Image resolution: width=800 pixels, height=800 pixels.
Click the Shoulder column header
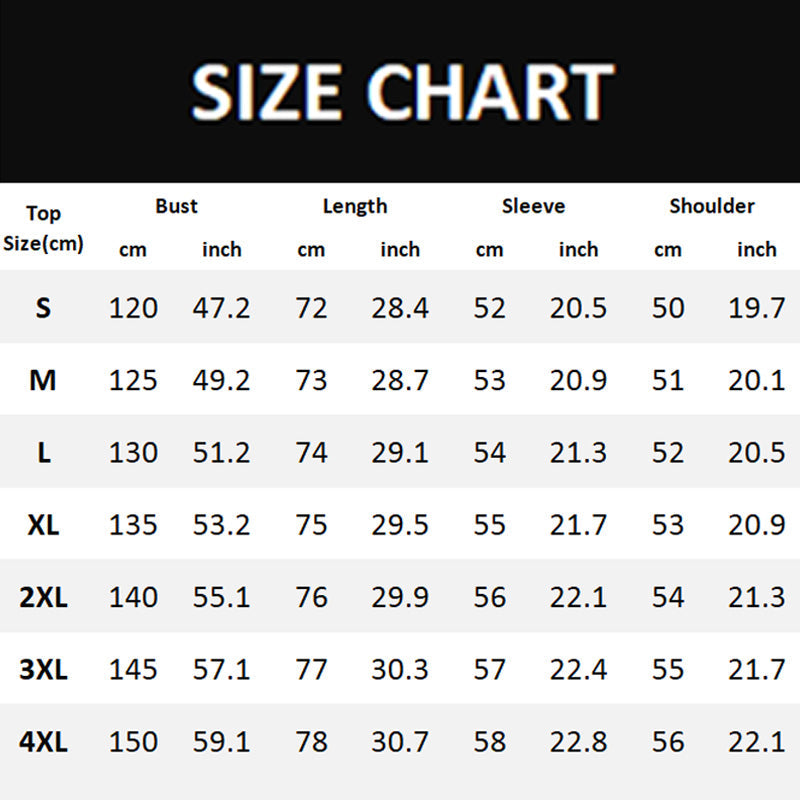pyautogui.click(x=711, y=206)
